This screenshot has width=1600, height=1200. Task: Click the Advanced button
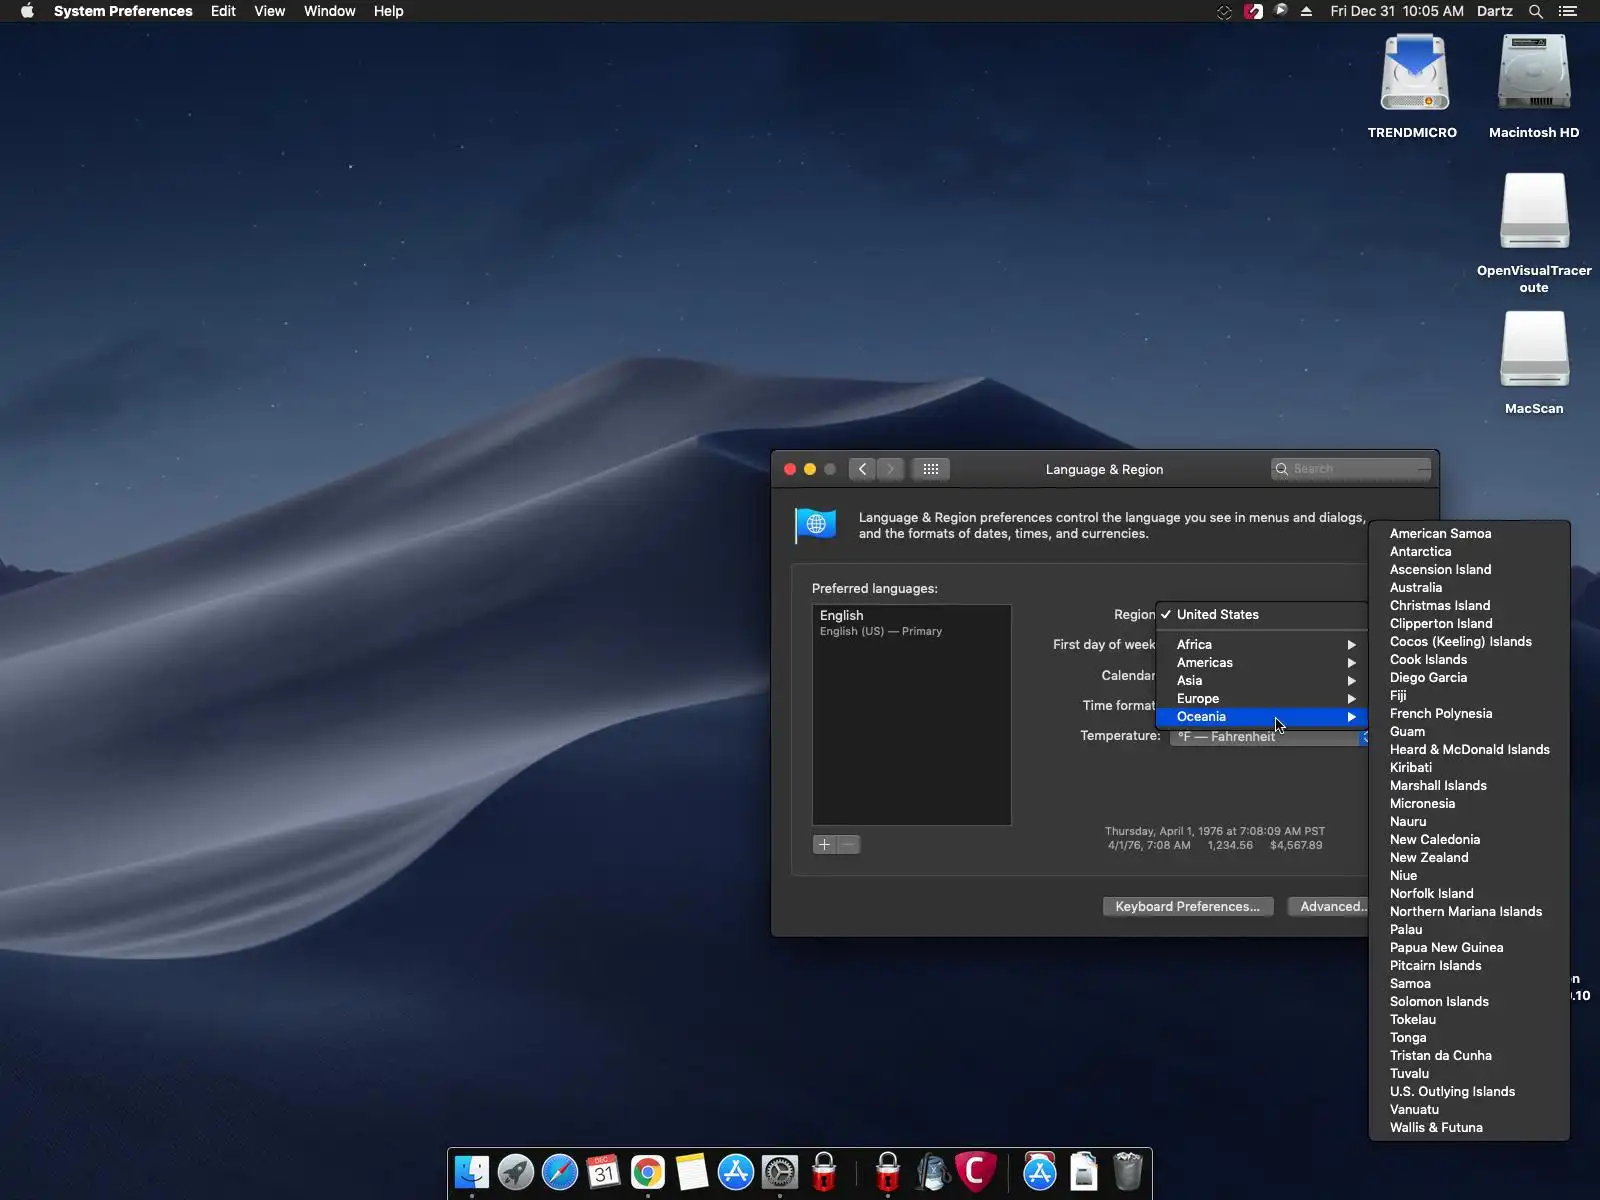(1330, 907)
